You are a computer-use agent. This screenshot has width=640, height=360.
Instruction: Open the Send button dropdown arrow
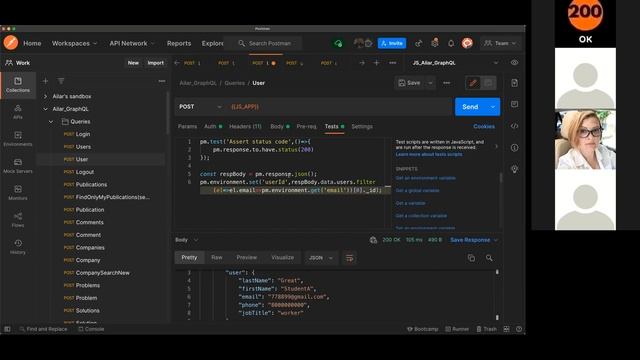pos(493,107)
